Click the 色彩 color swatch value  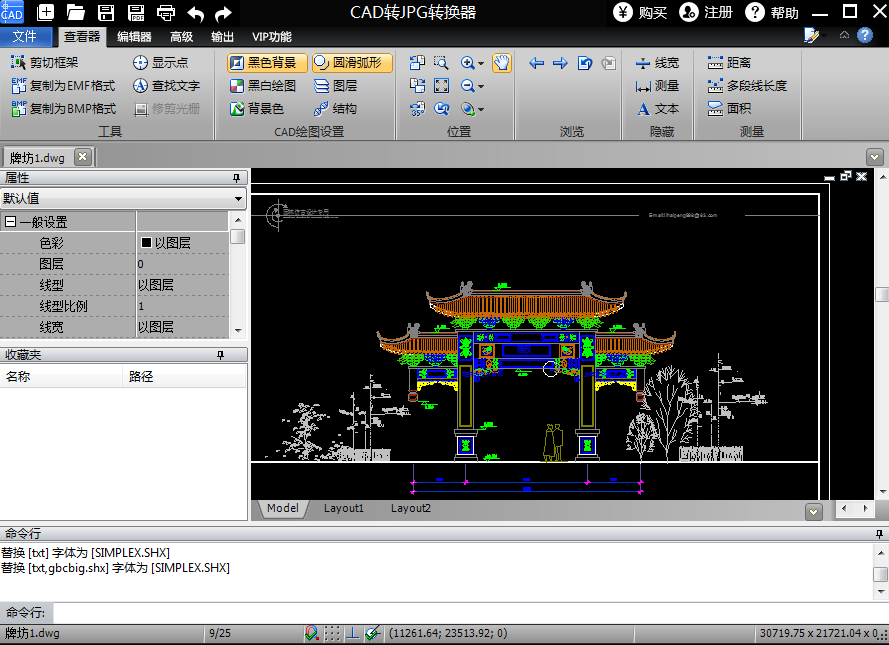tap(146, 243)
